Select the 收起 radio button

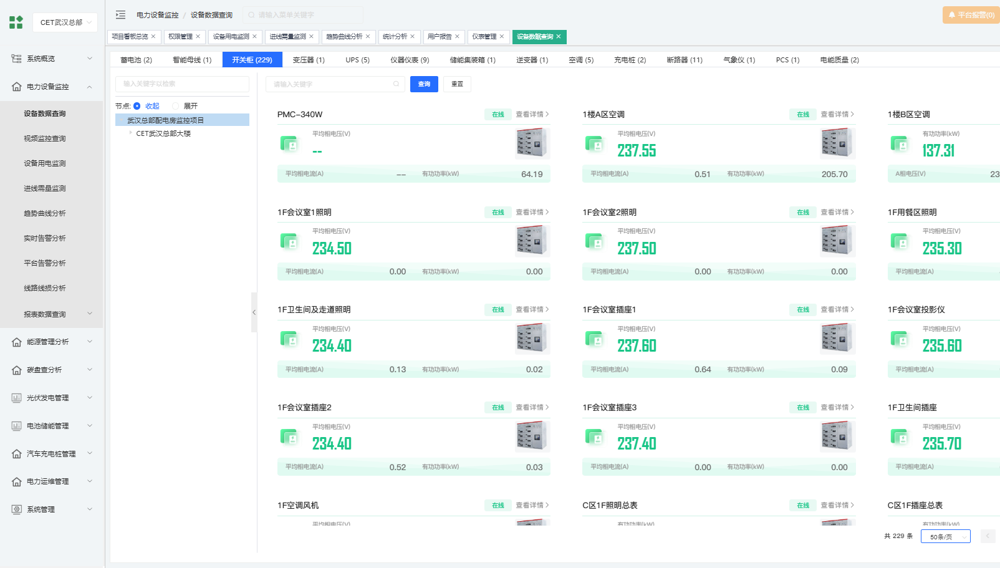137,106
